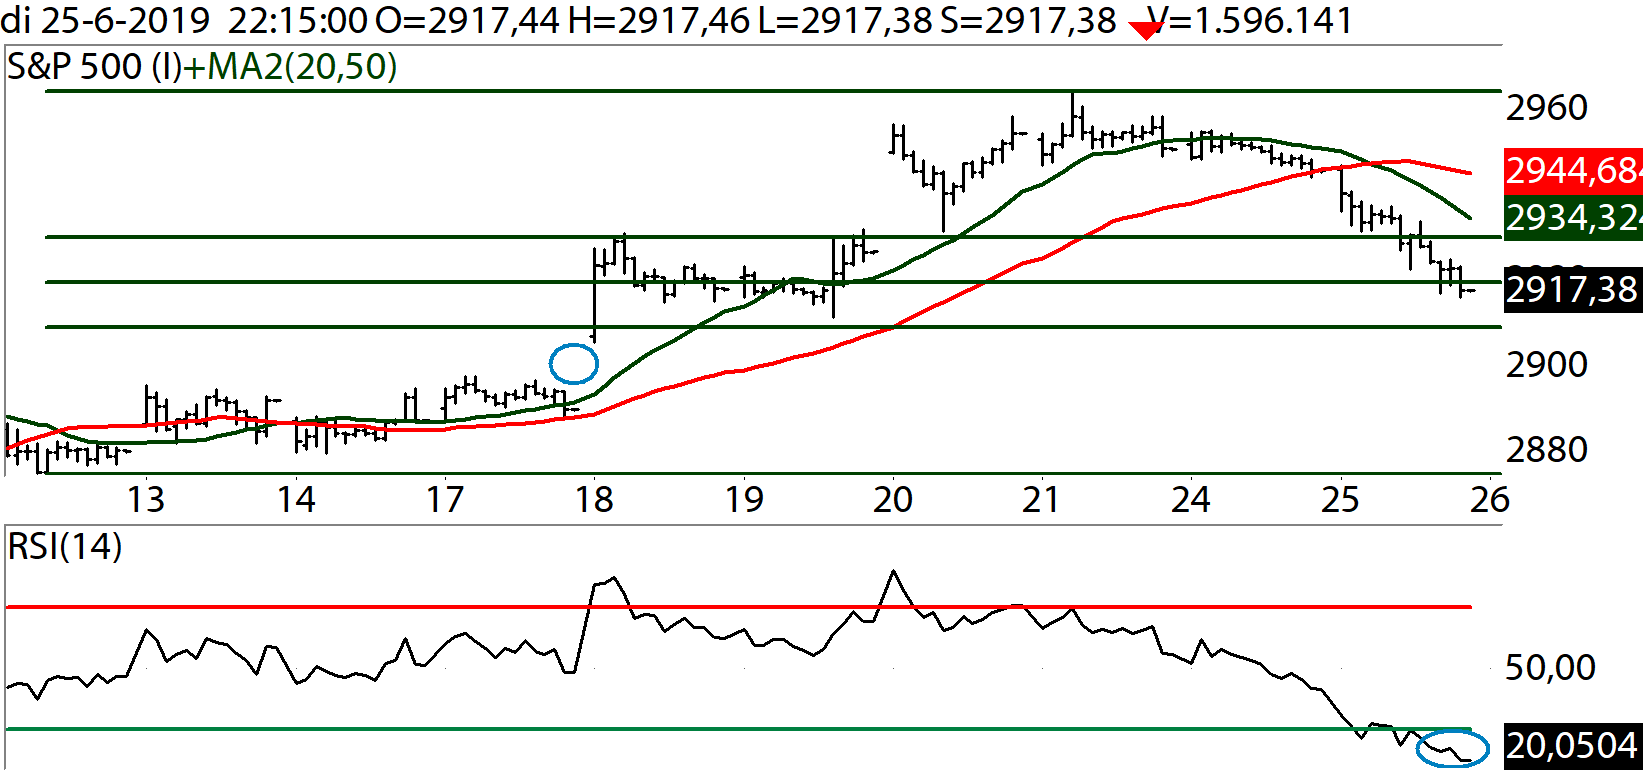Image resolution: width=1643 pixels, height=772 pixels.
Task: Click the RSI 50,00 axis label
Action: click(x=1550, y=666)
